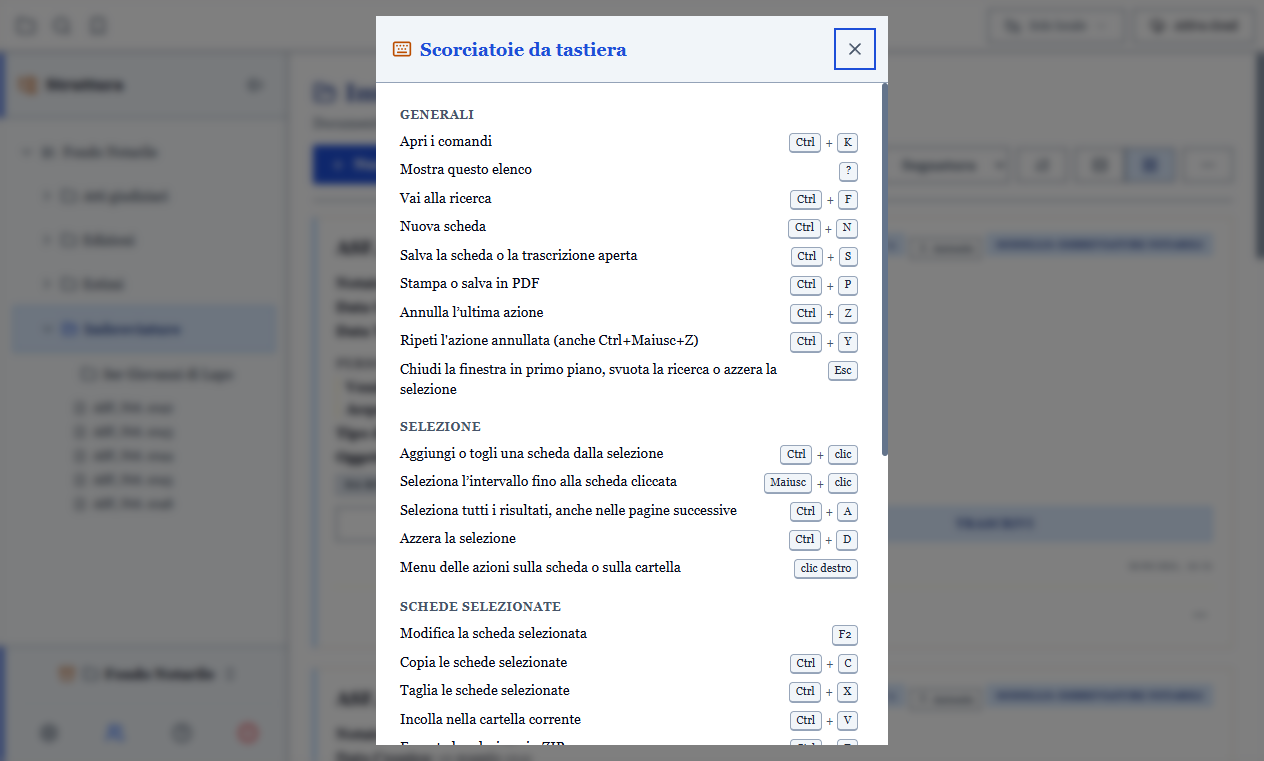The width and height of the screenshot is (1264, 761).
Task: Click the X key badge
Action: (x=848, y=692)
